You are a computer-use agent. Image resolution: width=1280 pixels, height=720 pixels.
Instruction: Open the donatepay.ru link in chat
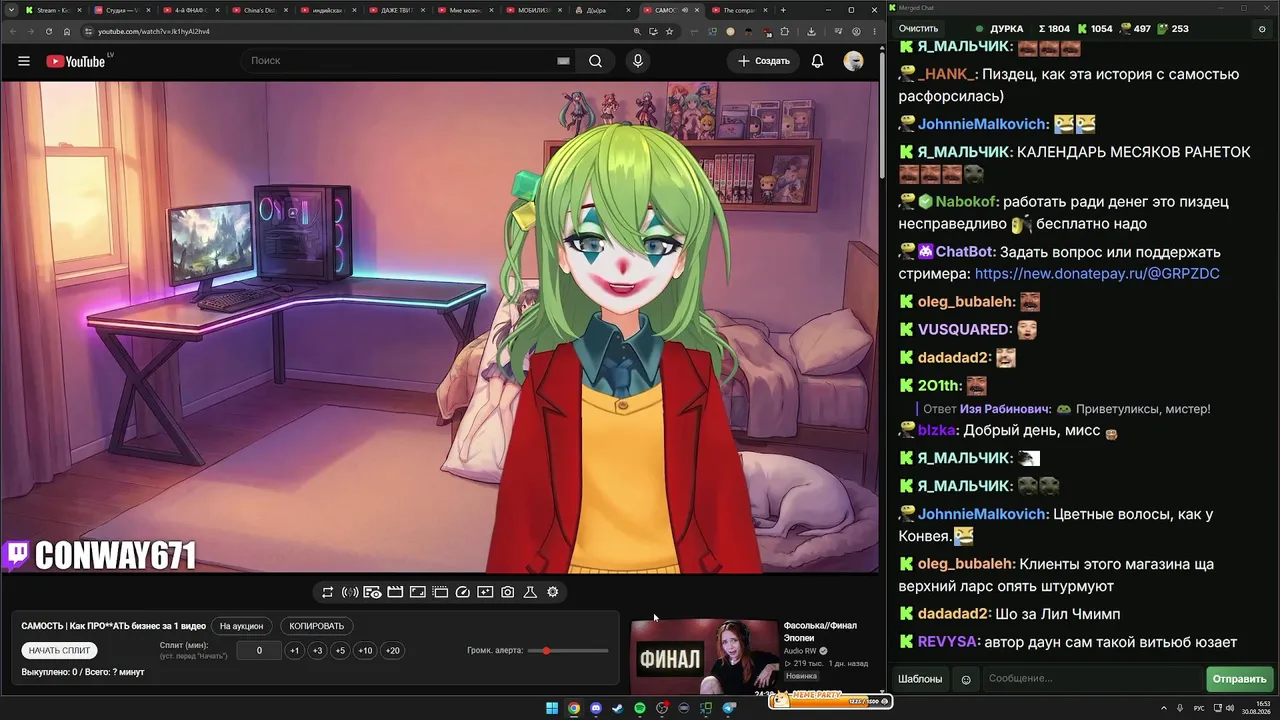1097,273
